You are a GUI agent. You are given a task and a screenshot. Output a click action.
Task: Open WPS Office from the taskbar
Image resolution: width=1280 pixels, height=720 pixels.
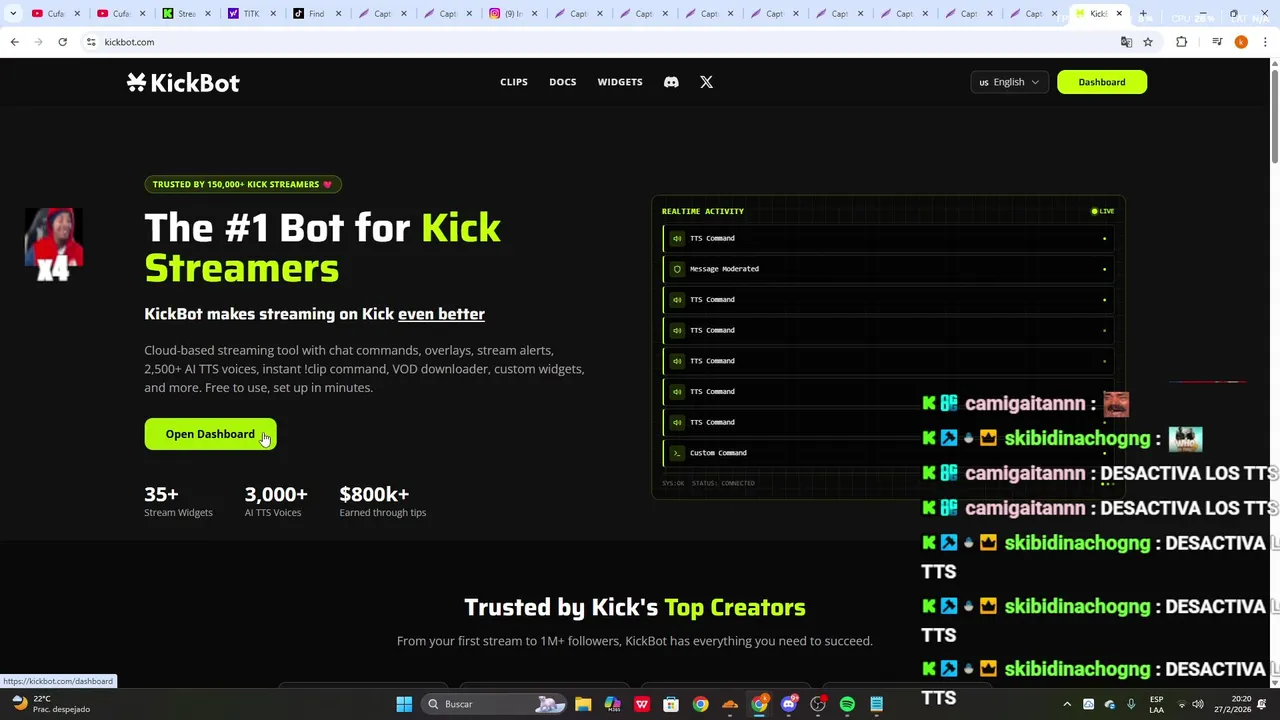coord(642,704)
